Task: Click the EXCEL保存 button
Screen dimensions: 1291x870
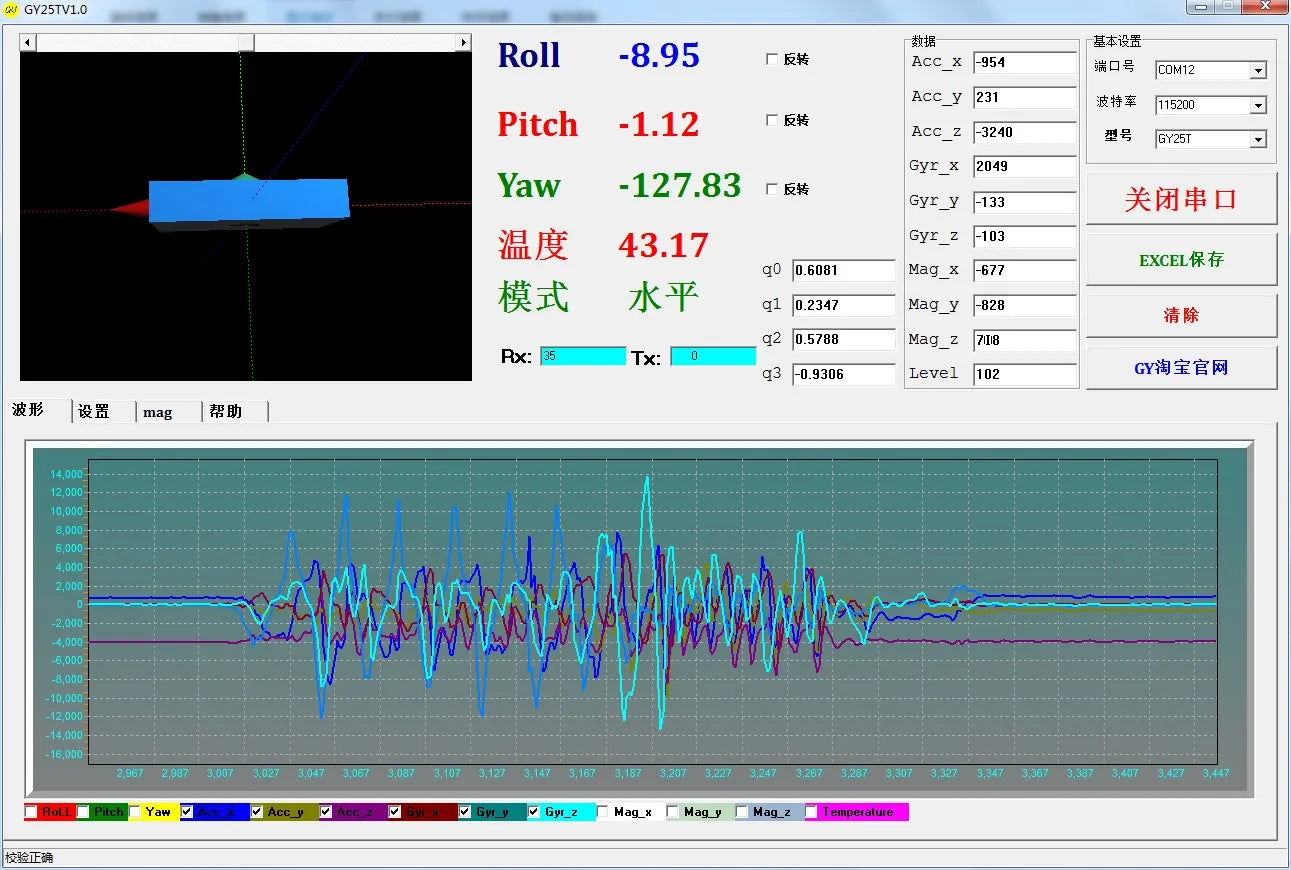Action: point(1181,260)
